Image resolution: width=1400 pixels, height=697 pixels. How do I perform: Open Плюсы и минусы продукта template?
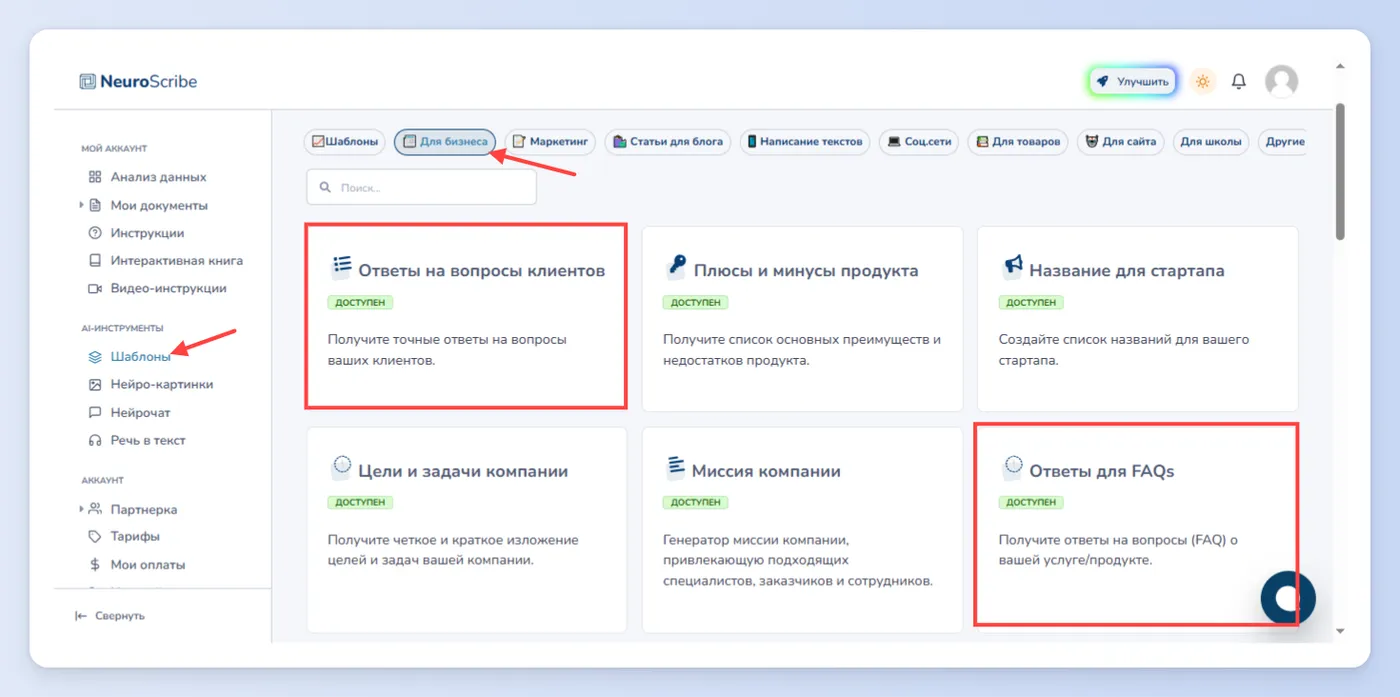[802, 318]
